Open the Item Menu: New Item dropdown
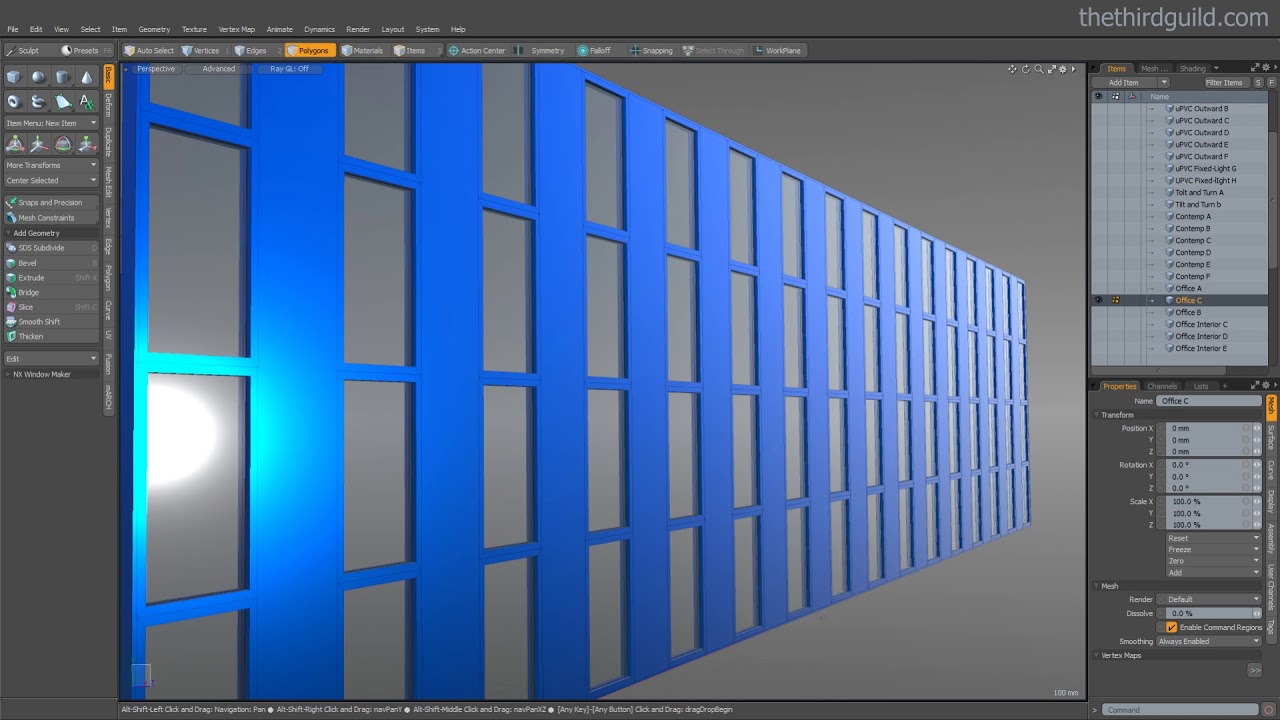1280x720 pixels. click(51, 123)
